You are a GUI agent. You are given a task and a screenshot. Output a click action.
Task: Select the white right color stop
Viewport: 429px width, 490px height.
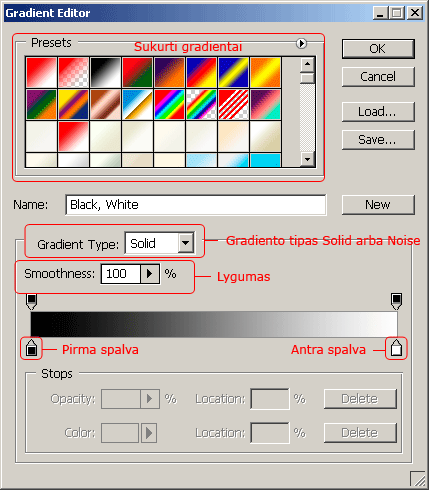[x=396, y=348]
